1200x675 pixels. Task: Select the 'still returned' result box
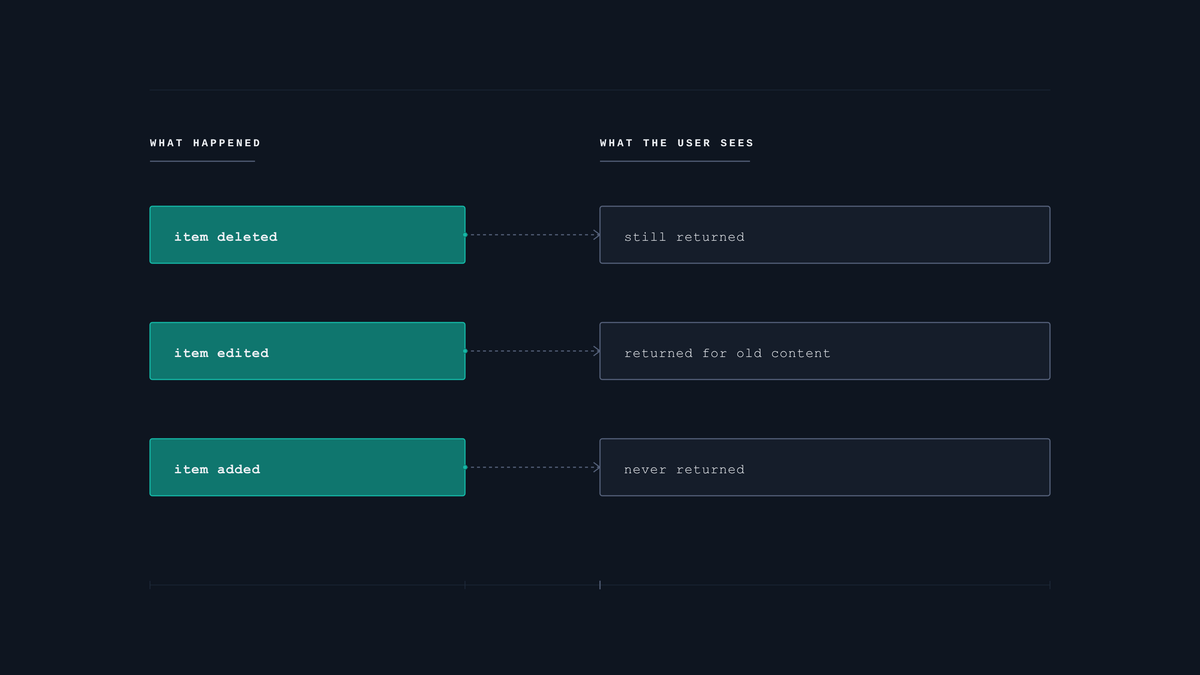pos(825,235)
